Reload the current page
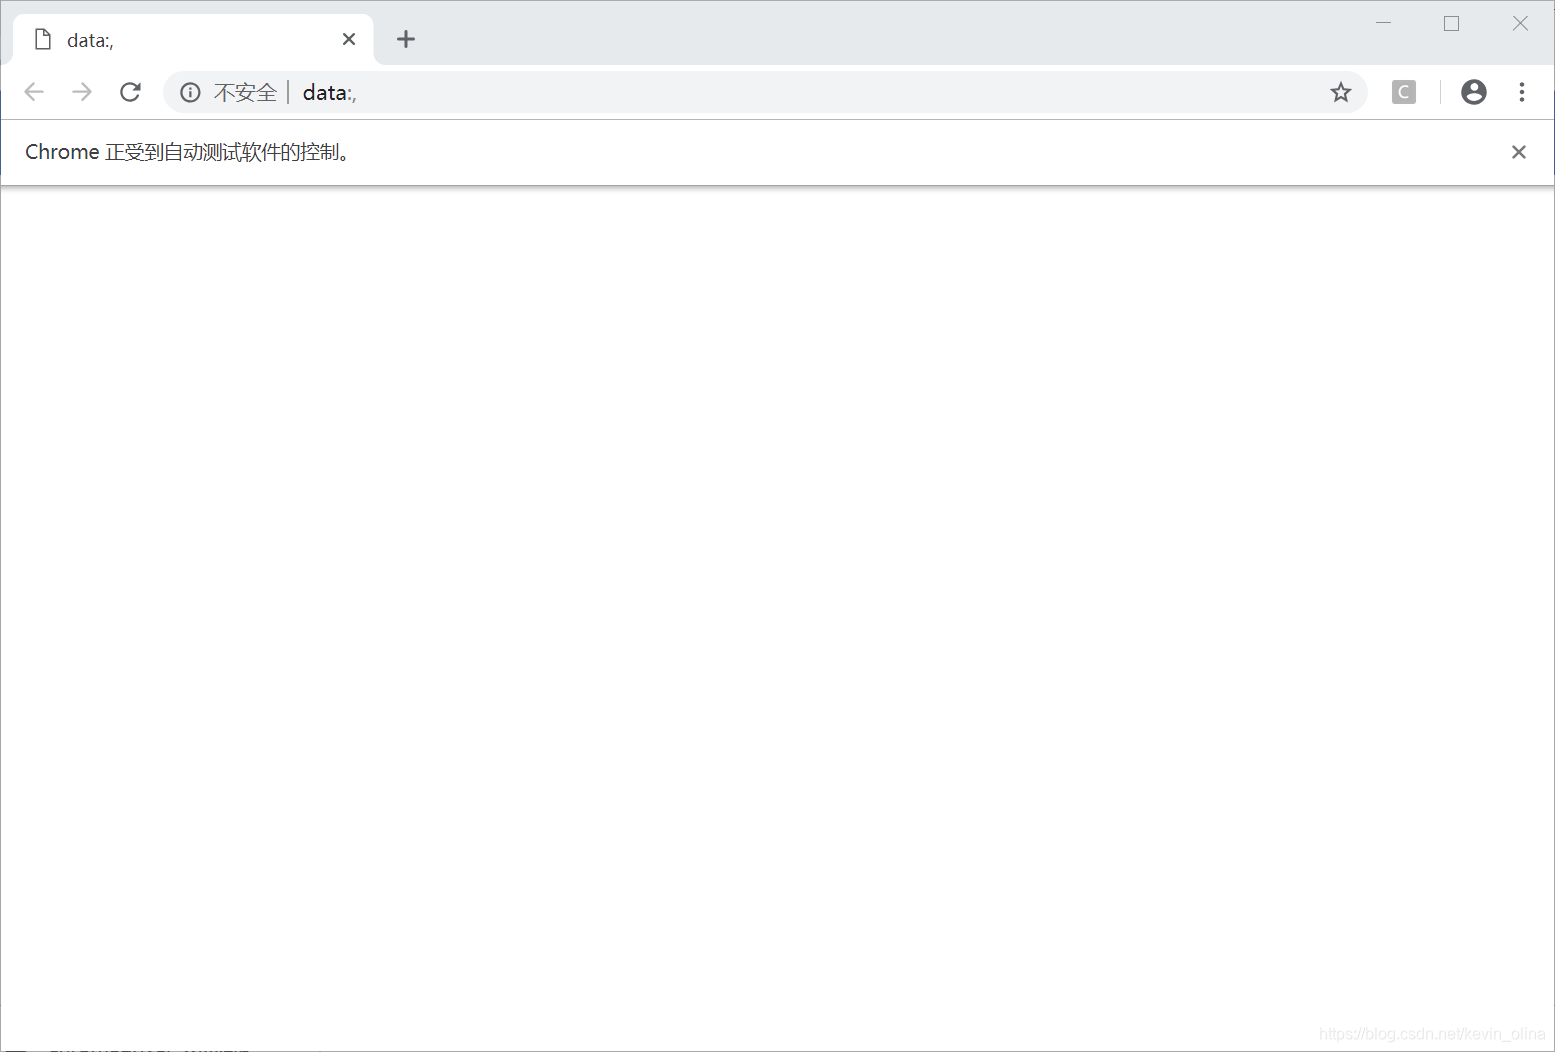The image size is (1555, 1052). [130, 92]
